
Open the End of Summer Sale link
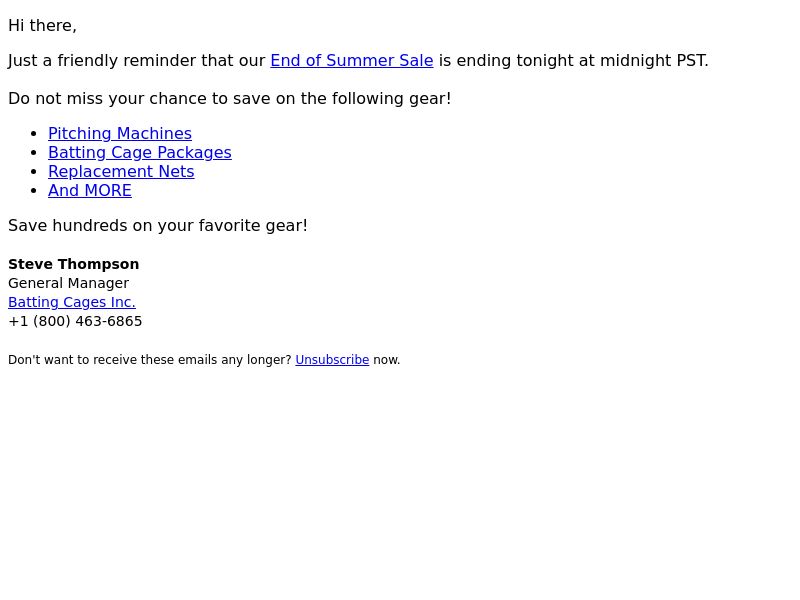coord(352,61)
